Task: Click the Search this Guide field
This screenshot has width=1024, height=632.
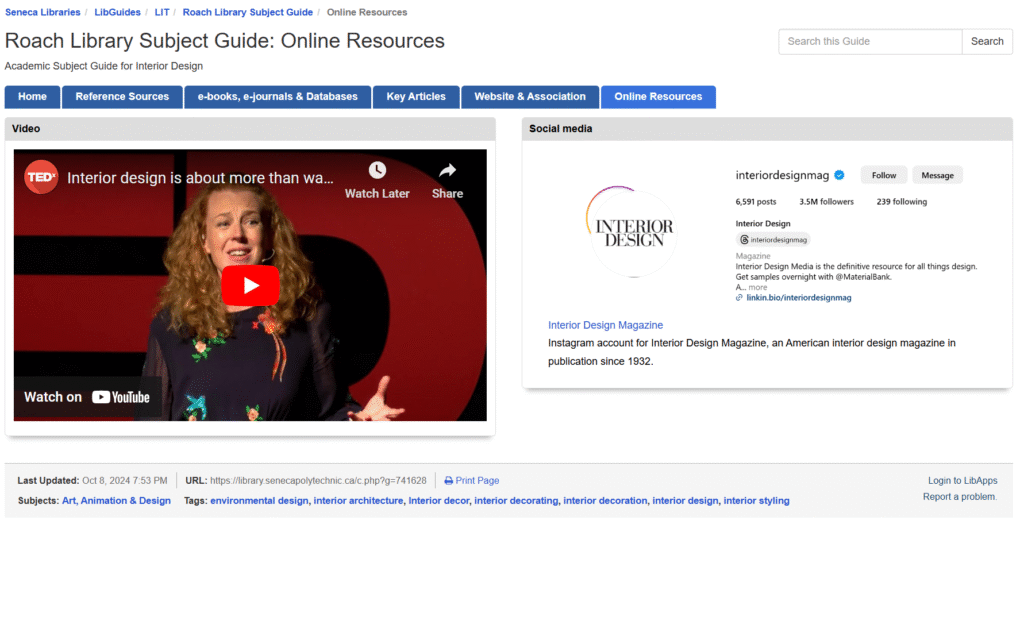Action: pyautogui.click(x=870, y=41)
